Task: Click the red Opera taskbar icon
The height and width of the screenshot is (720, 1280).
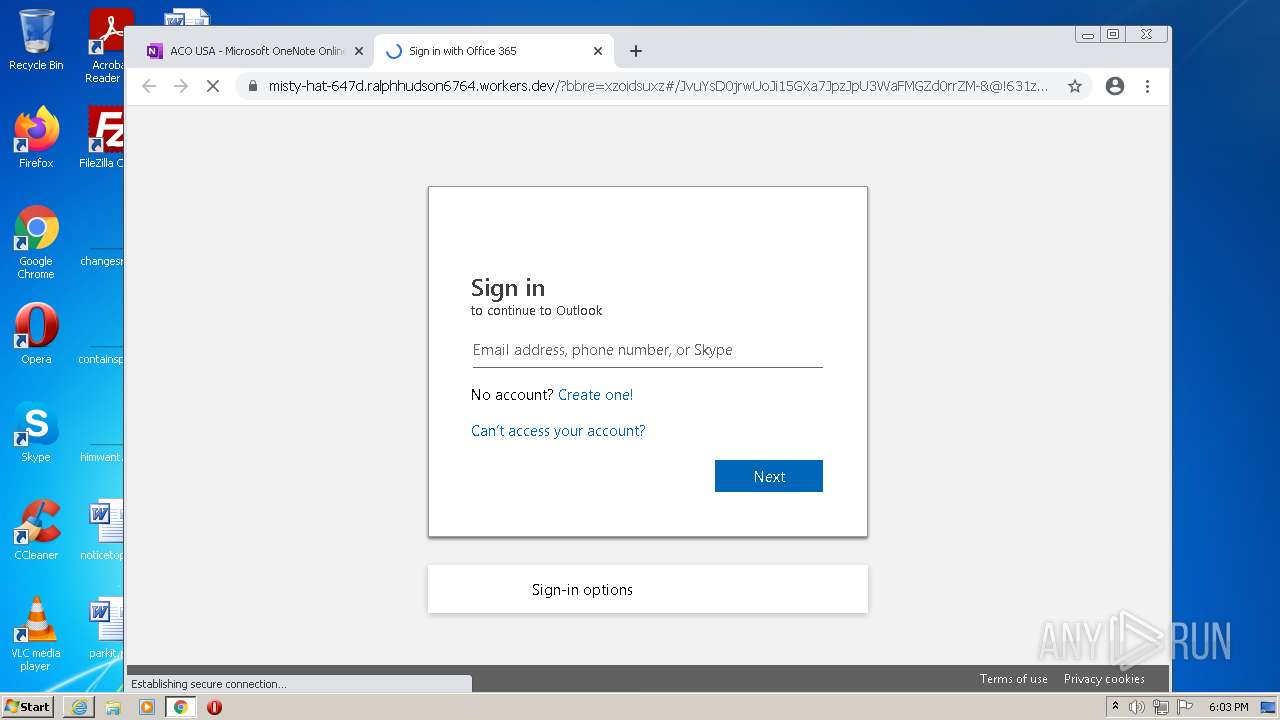Action: (214, 707)
